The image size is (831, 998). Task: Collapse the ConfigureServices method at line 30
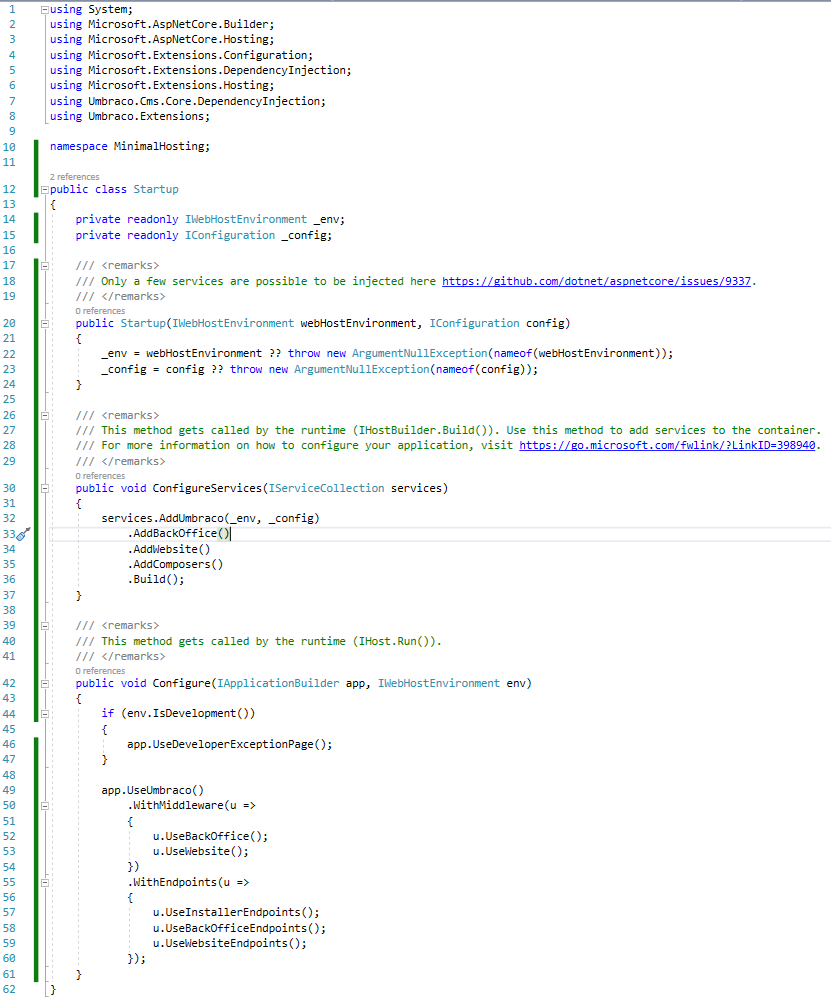45,489
